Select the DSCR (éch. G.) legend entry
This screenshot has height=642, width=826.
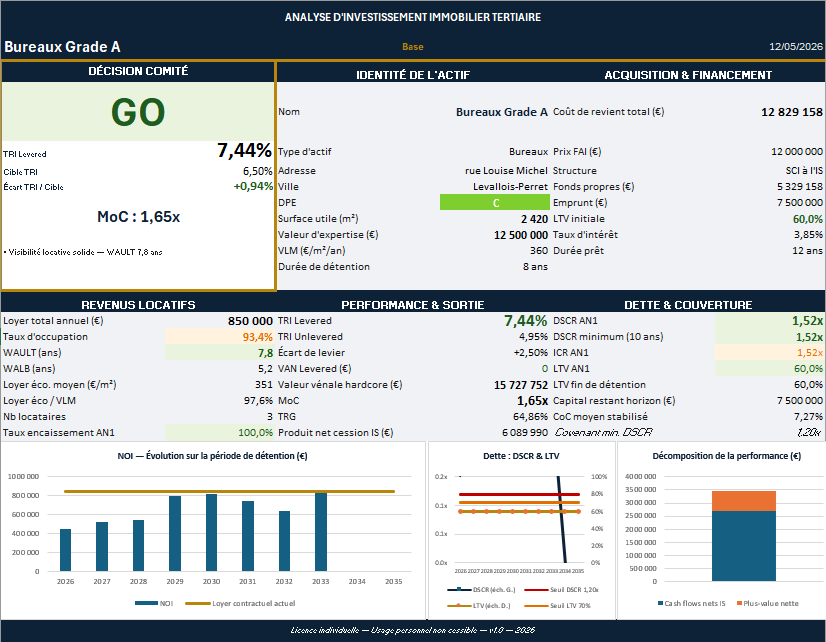coord(481,590)
